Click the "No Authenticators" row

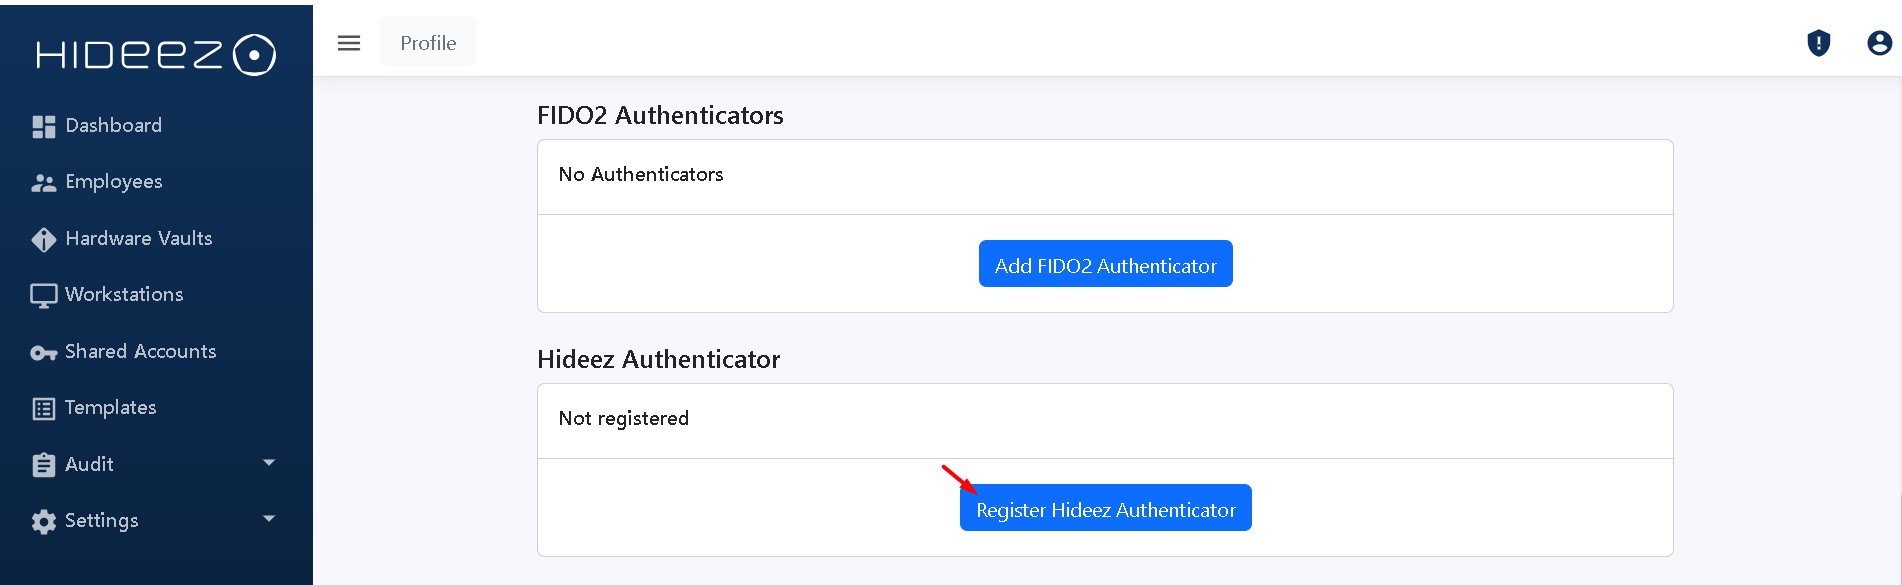pyautogui.click(x=641, y=175)
